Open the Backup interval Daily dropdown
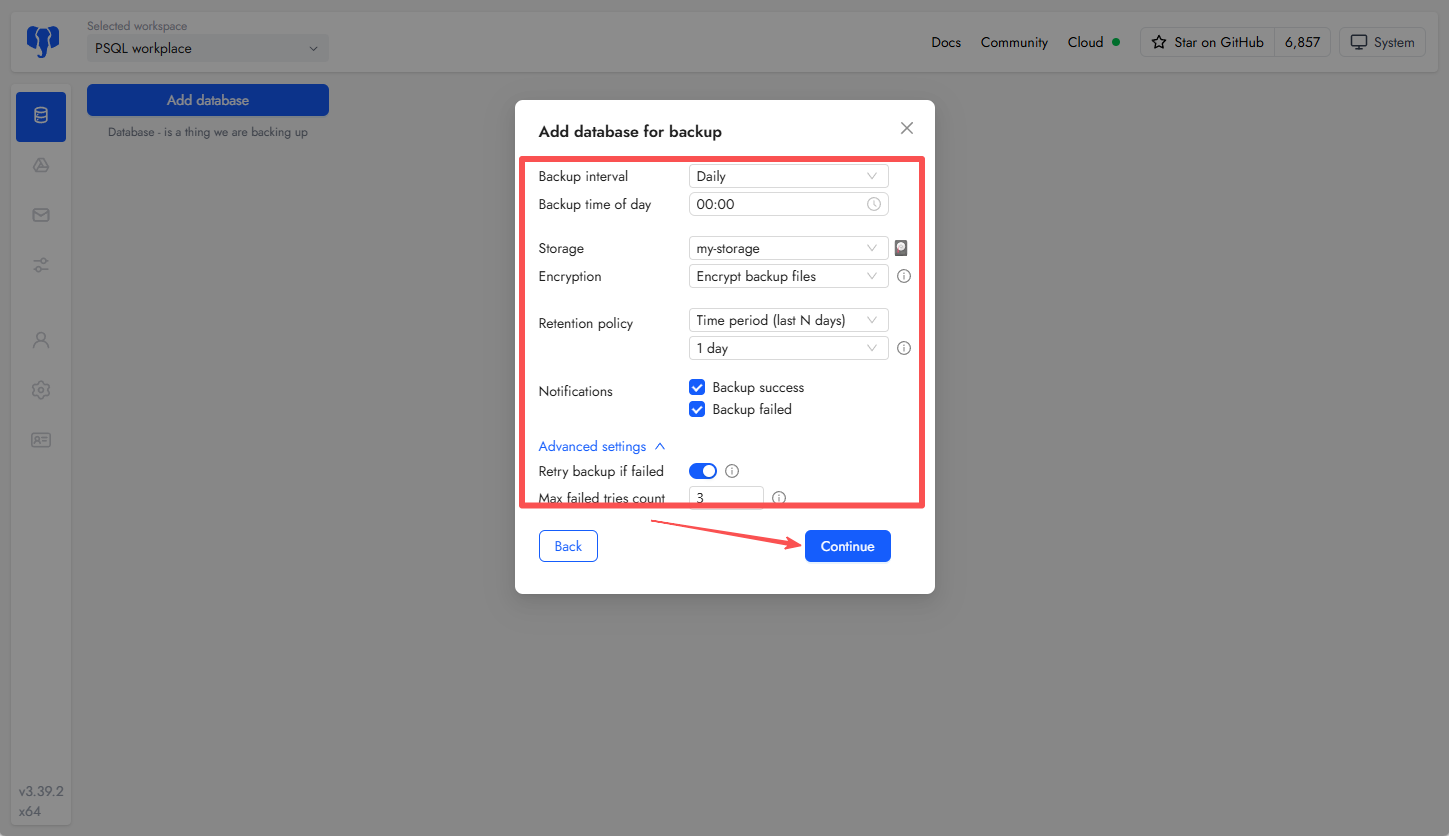Viewport: 1449px width, 836px height. click(x=789, y=176)
